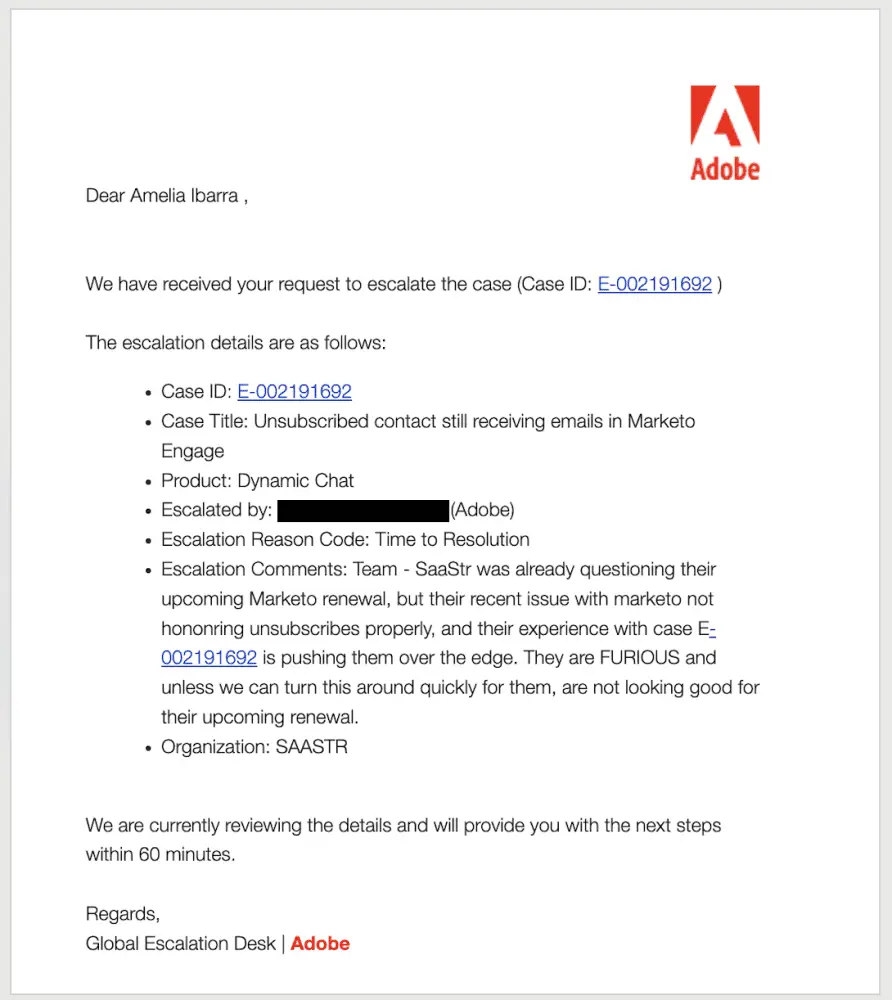Click the word 'Engage' in the case title
Viewport: 892px width, 1000px height.
(x=192, y=451)
